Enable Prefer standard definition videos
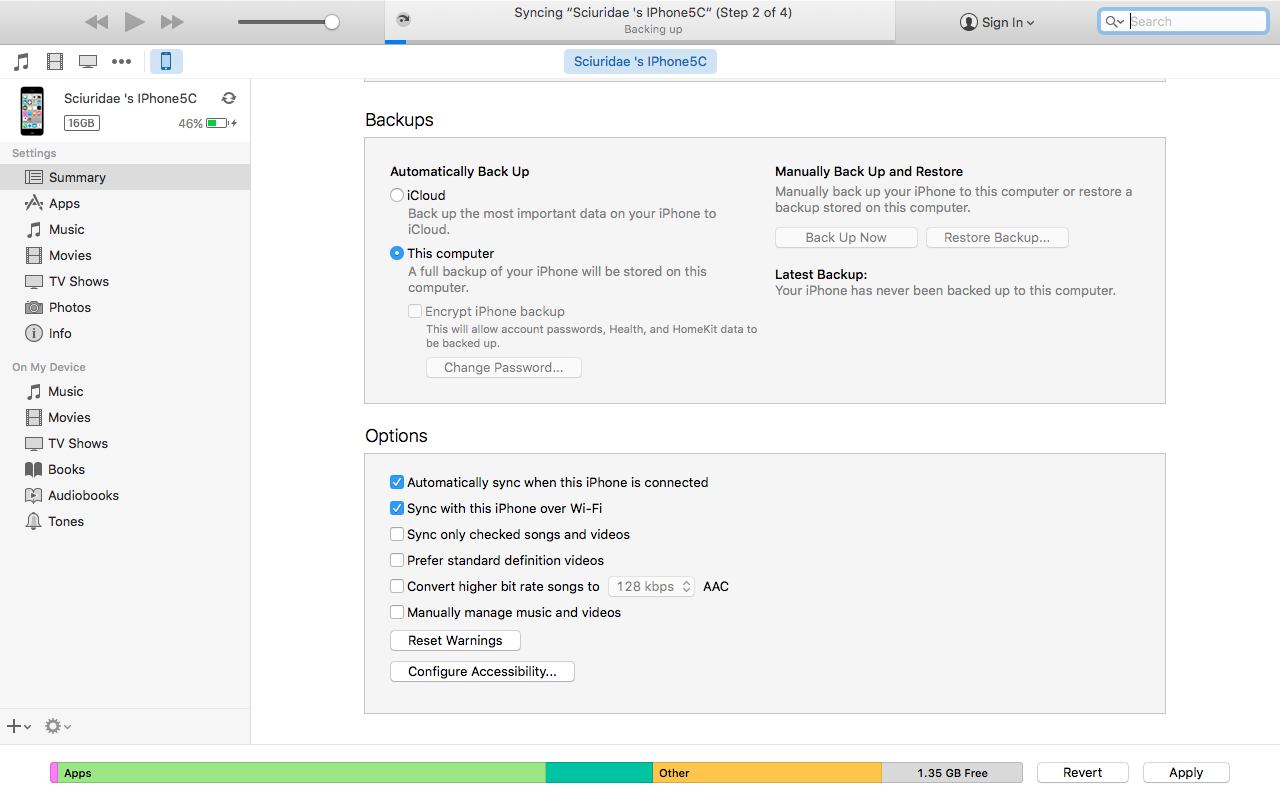Screen dimensions: 1280x800 click(397, 560)
